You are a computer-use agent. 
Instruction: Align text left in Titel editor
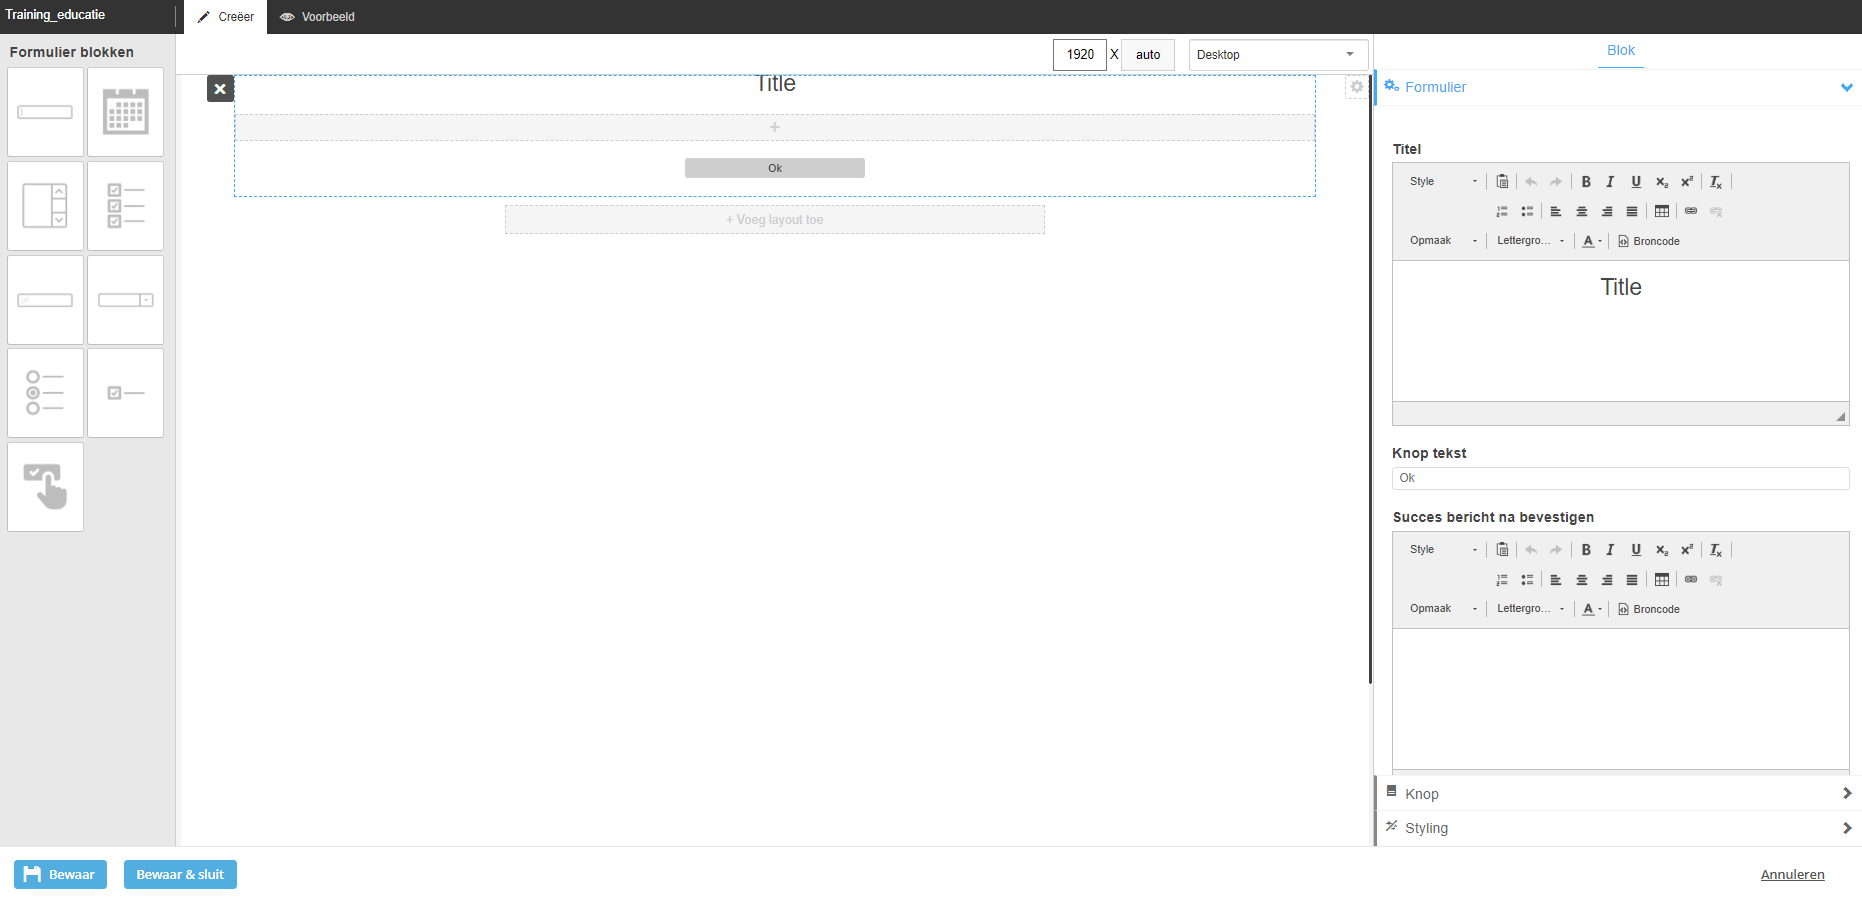tap(1556, 211)
